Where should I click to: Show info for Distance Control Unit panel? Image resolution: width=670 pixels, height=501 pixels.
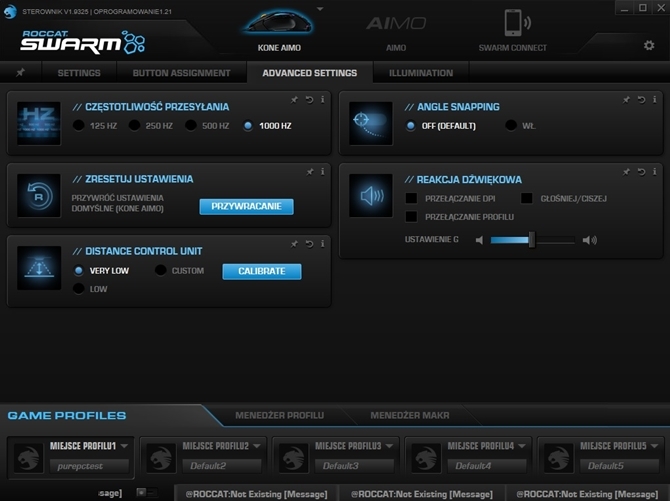pyautogui.click(x=323, y=244)
